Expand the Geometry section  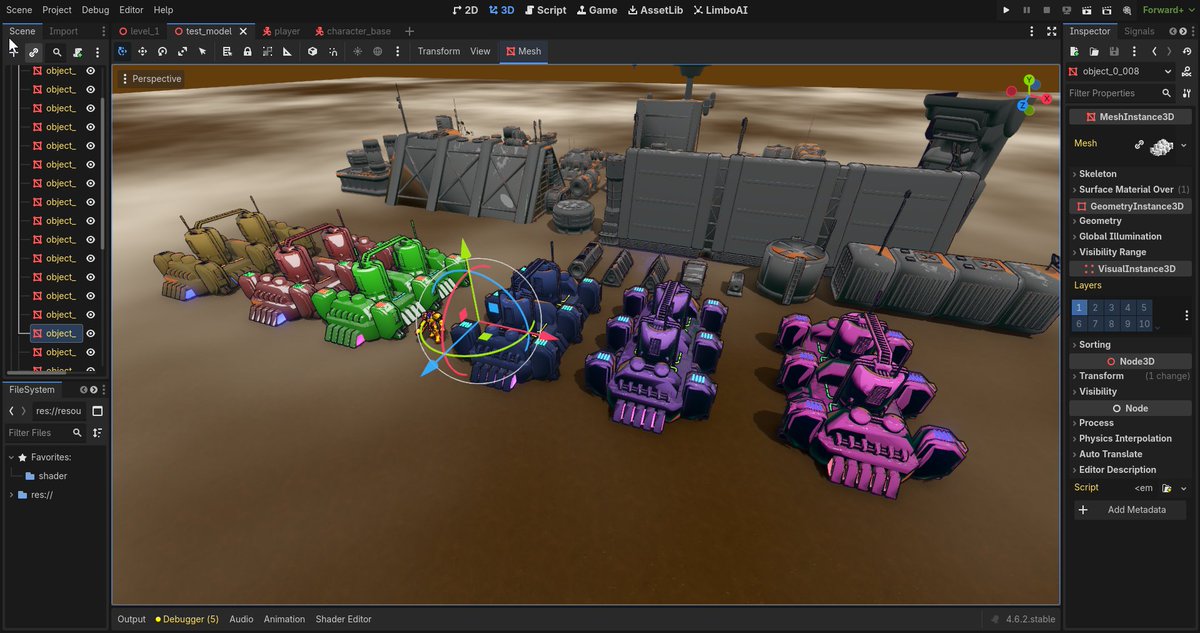[x=1130, y=221]
